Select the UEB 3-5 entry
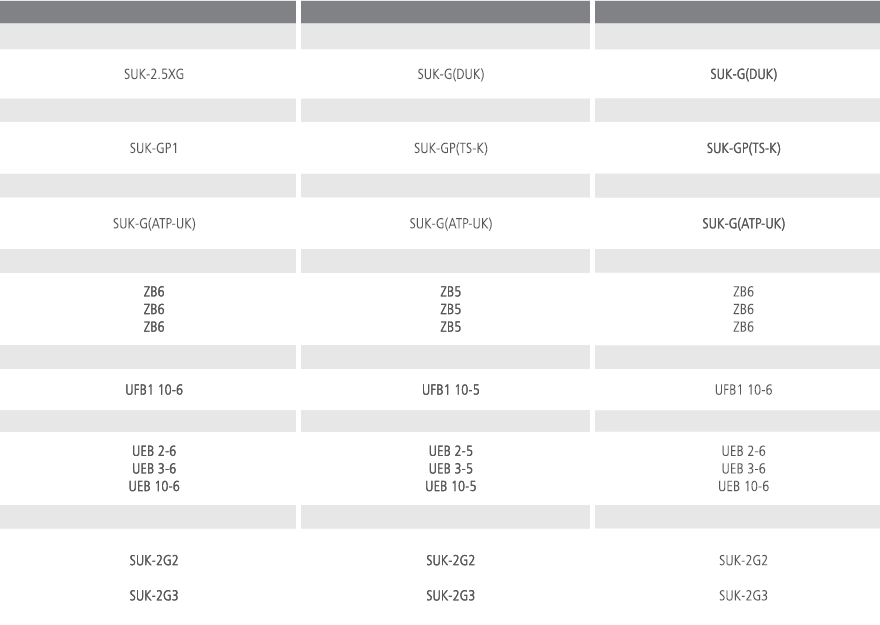This screenshot has width=880, height=625. [x=450, y=468]
